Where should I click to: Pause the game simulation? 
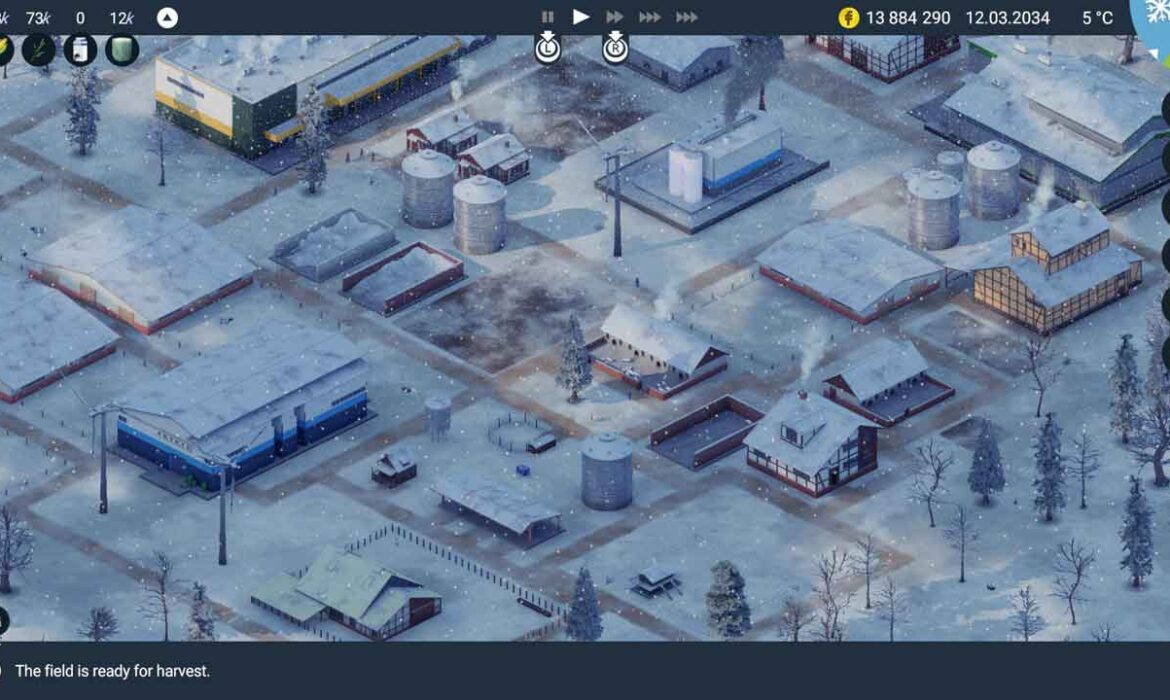tap(547, 17)
